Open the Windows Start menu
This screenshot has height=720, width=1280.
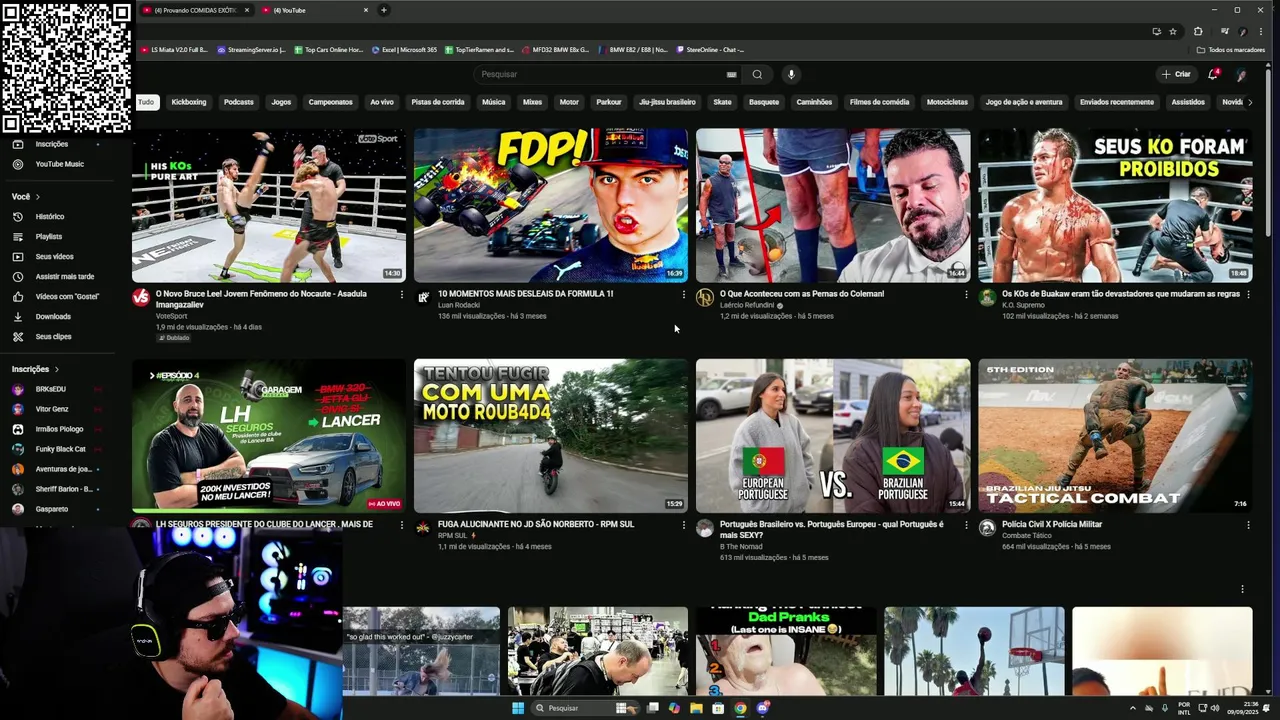pos(518,708)
